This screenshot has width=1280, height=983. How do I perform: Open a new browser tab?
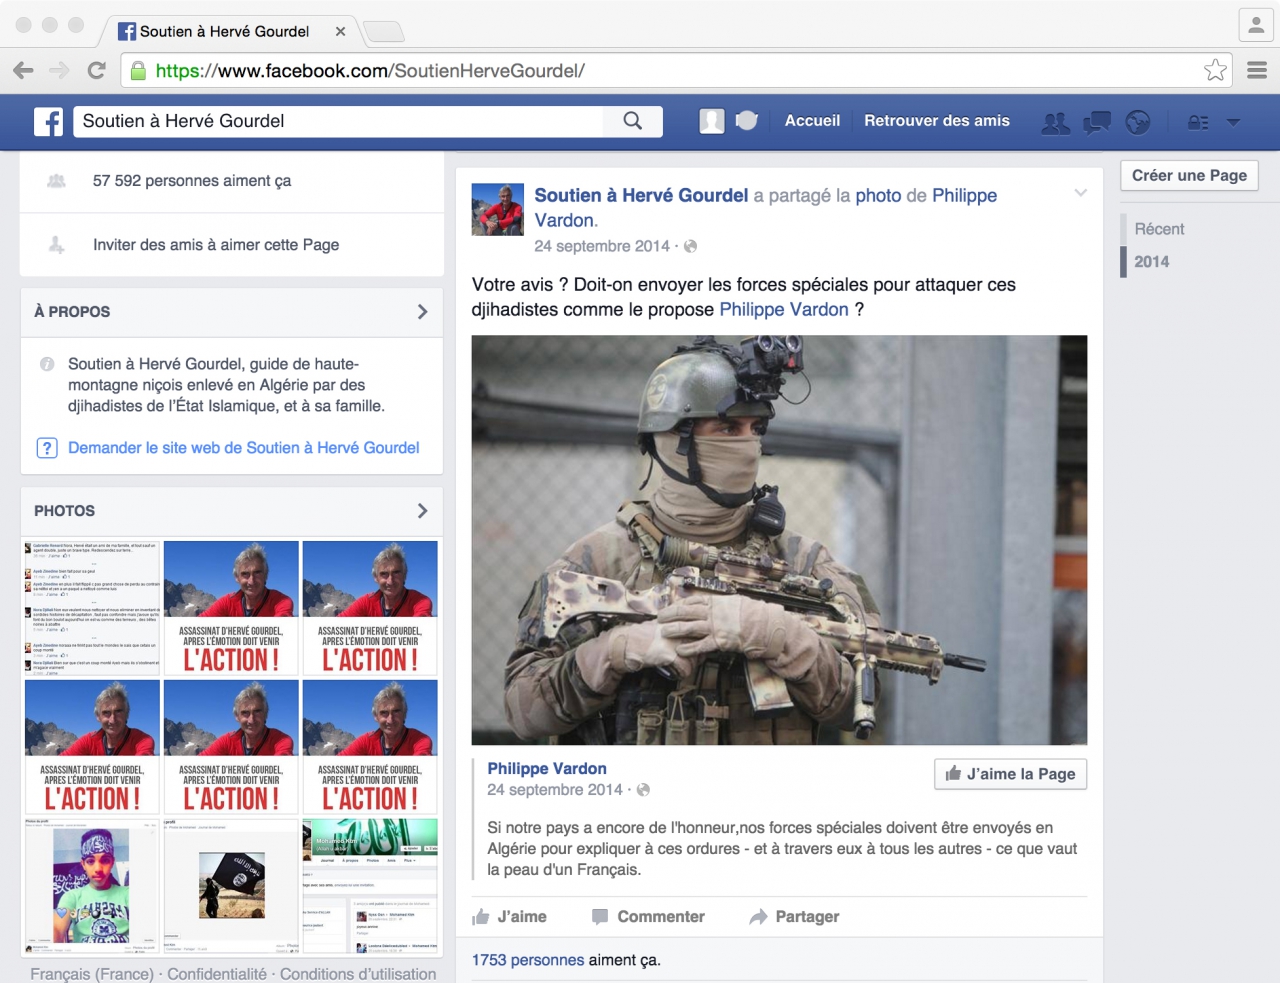[x=384, y=32]
